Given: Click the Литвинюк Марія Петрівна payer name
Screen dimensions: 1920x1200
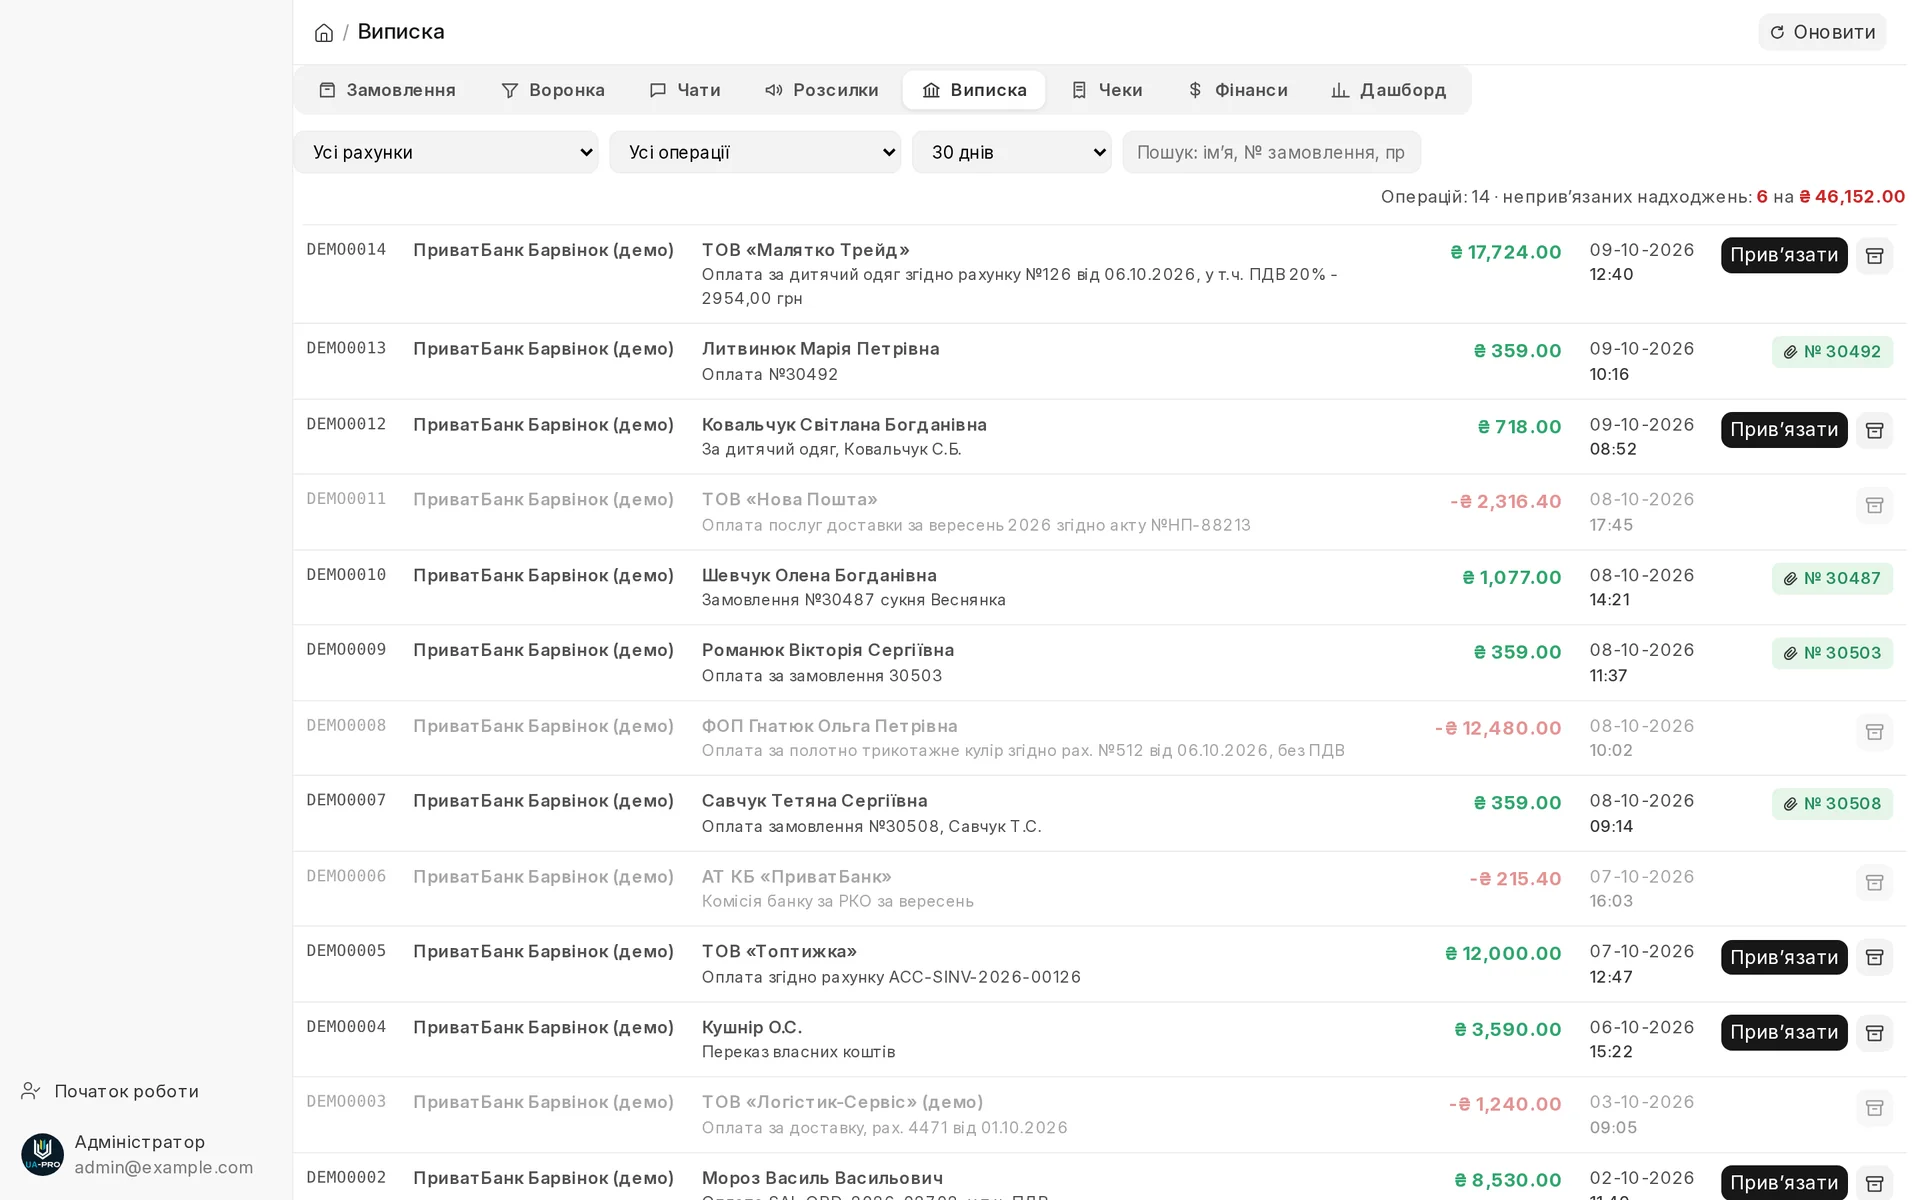Looking at the screenshot, I should click(821, 349).
